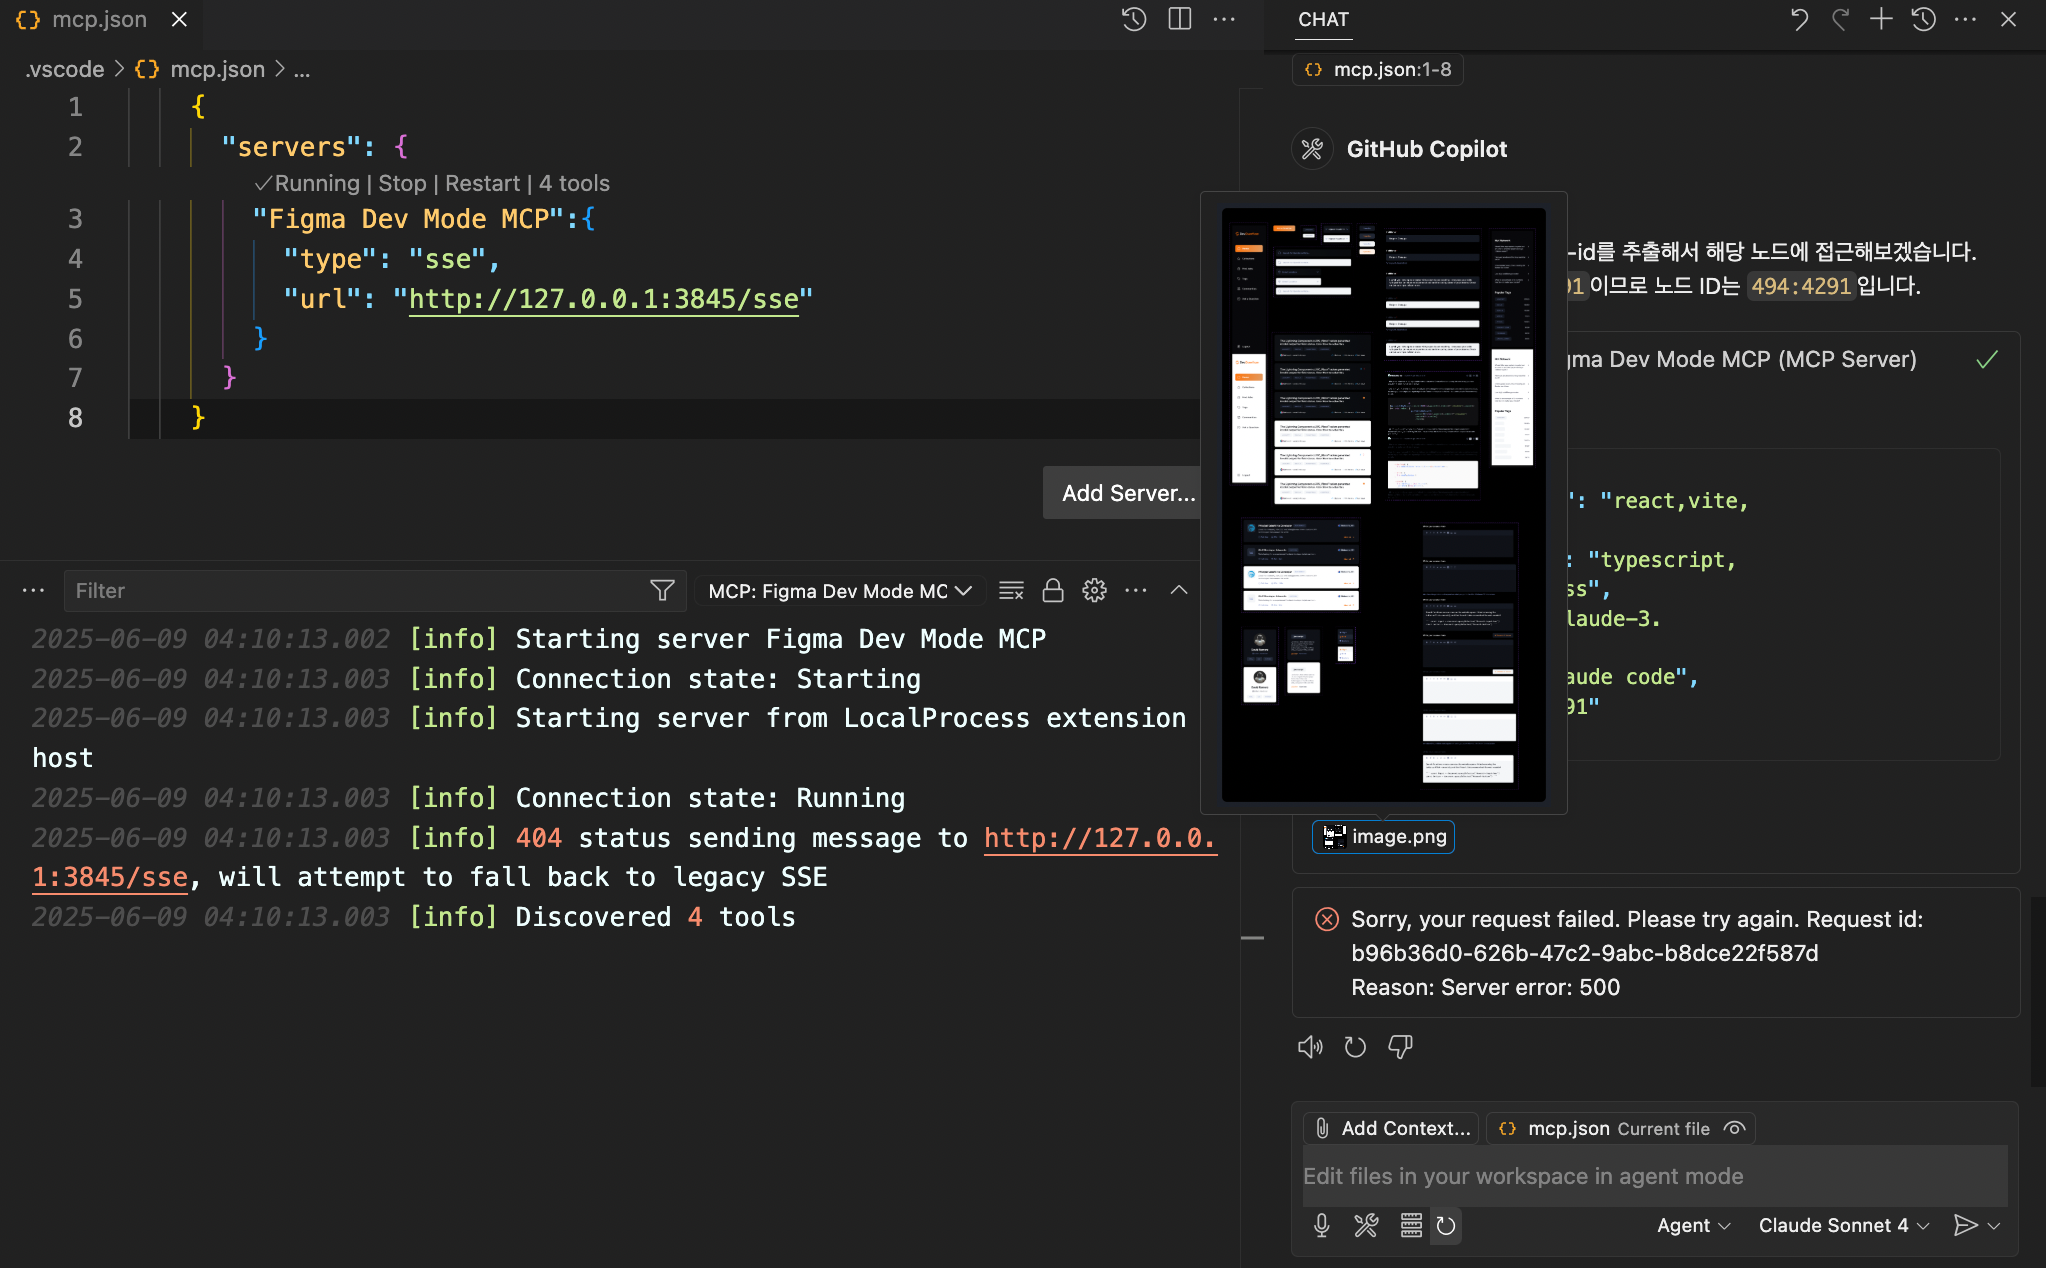Viewport: 2046px width, 1268px height.
Task: Open panel views ellipsis left of Filter
Action: (x=33, y=591)
